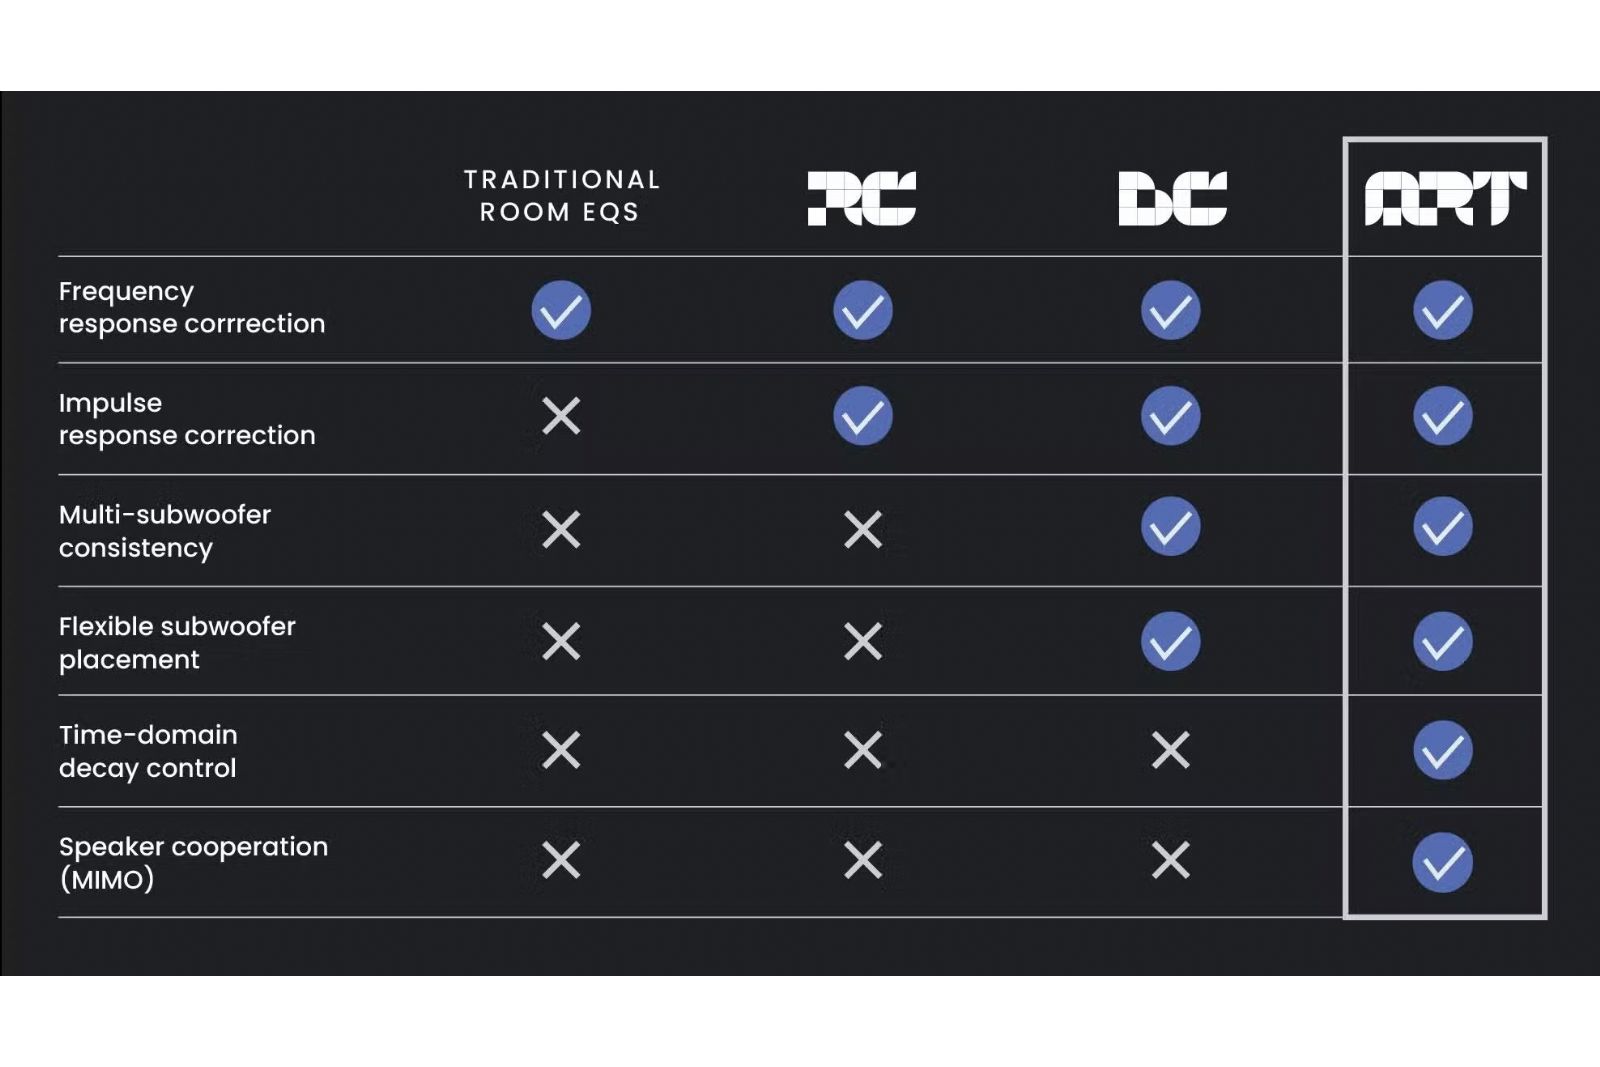1600x1067 pixels.
Task: Click RC impulse response correction checkmark
Action: 862,416
